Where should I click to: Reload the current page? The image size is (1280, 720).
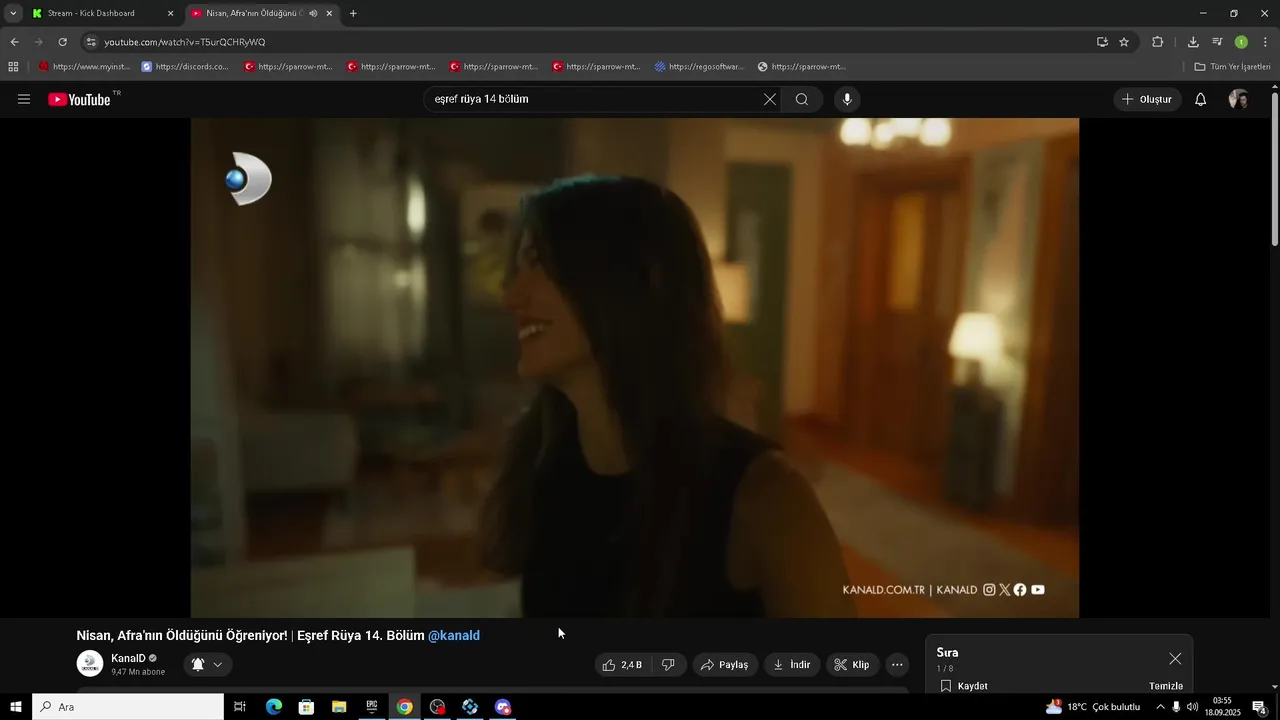point(62,42)
